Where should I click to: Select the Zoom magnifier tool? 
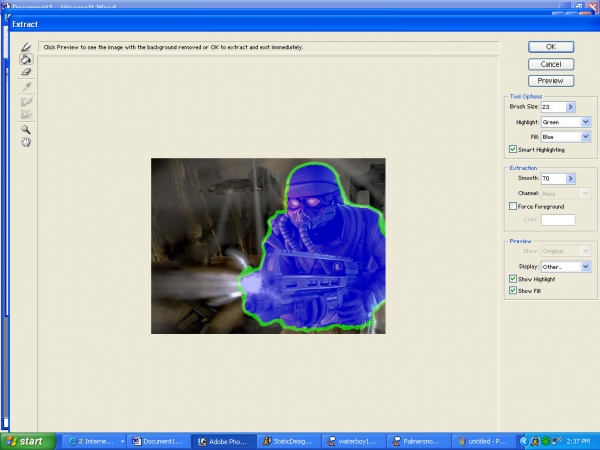pyautogui.click(x=26, y=129)
